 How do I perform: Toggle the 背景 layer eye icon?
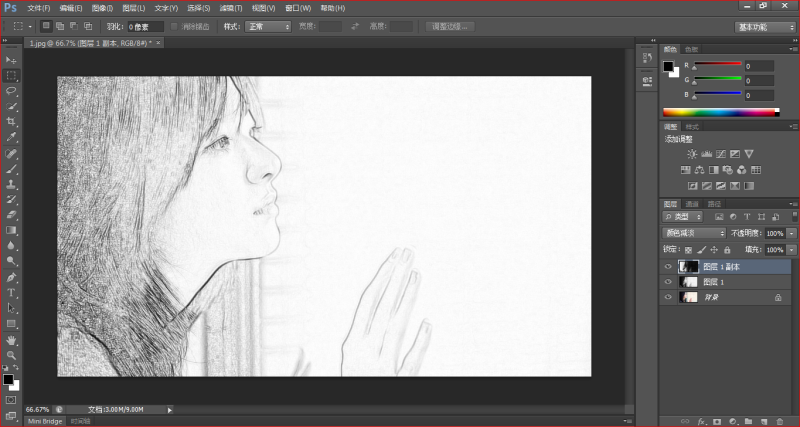coord(668,298)
